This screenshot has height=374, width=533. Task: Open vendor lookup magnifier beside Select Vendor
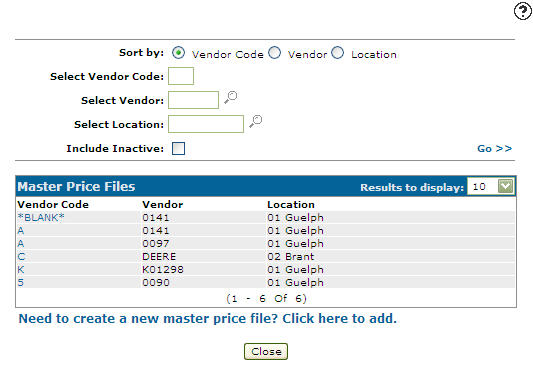(230, 98)
